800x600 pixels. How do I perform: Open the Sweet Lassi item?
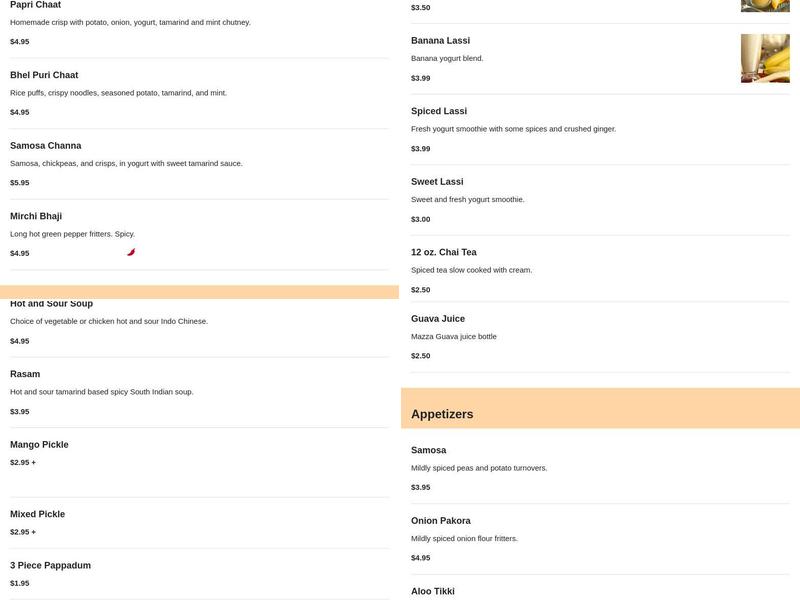[438, 182]
